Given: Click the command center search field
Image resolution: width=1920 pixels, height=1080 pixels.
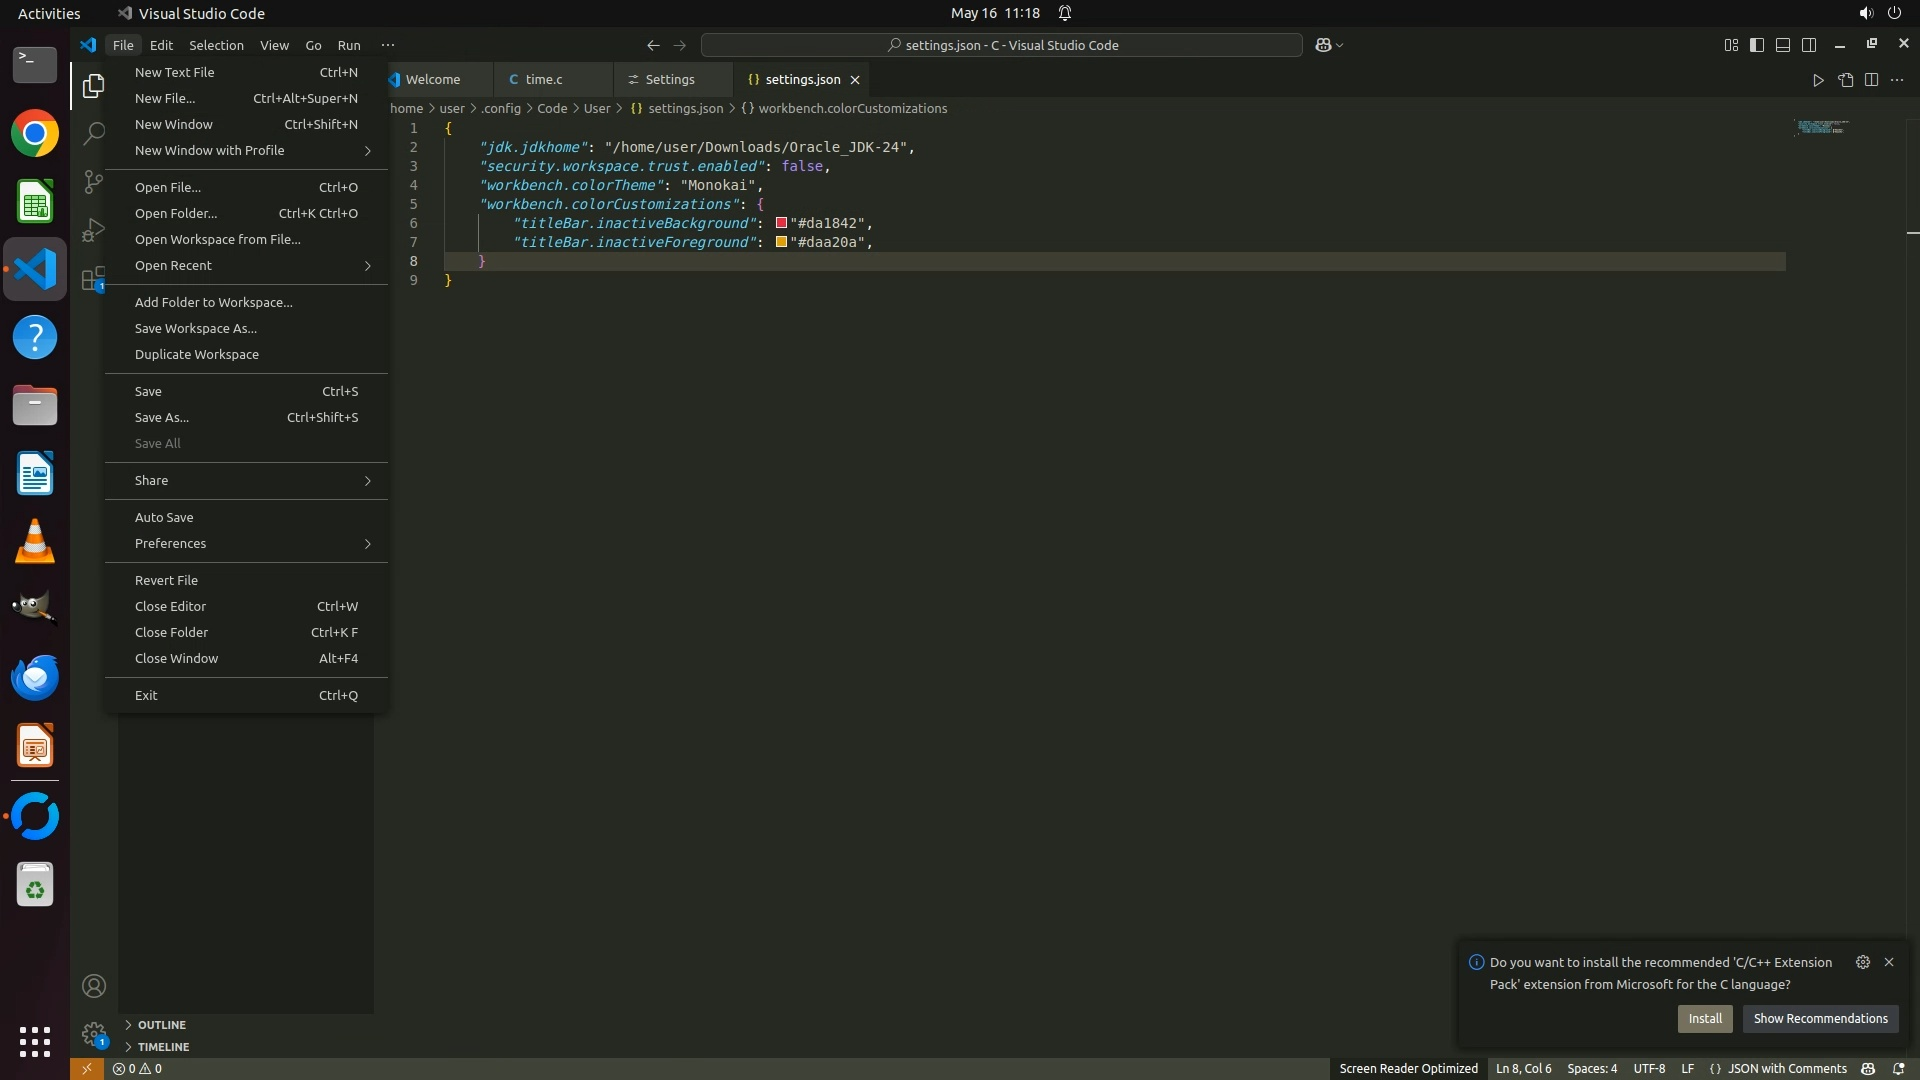Looking at the screenshot, I should point(1001,45).
